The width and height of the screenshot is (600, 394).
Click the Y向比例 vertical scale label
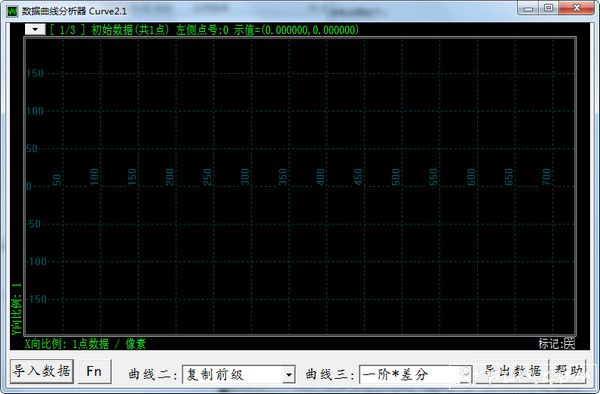(x=16, y=309)
